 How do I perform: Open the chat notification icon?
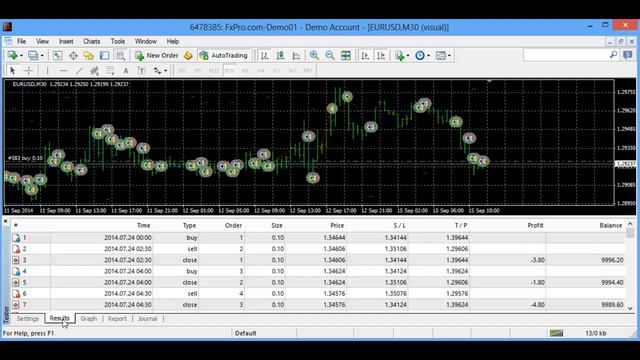[627, 55]
